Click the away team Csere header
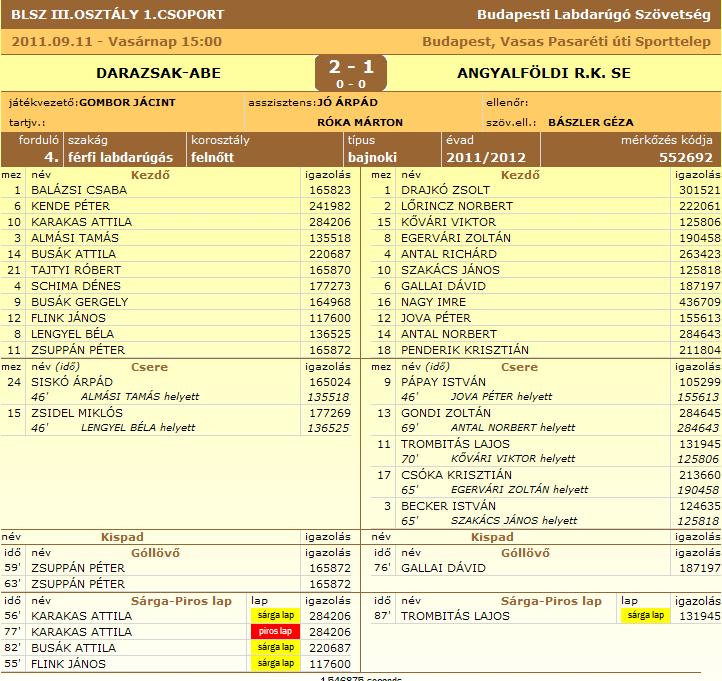 (x=519, y=367)
